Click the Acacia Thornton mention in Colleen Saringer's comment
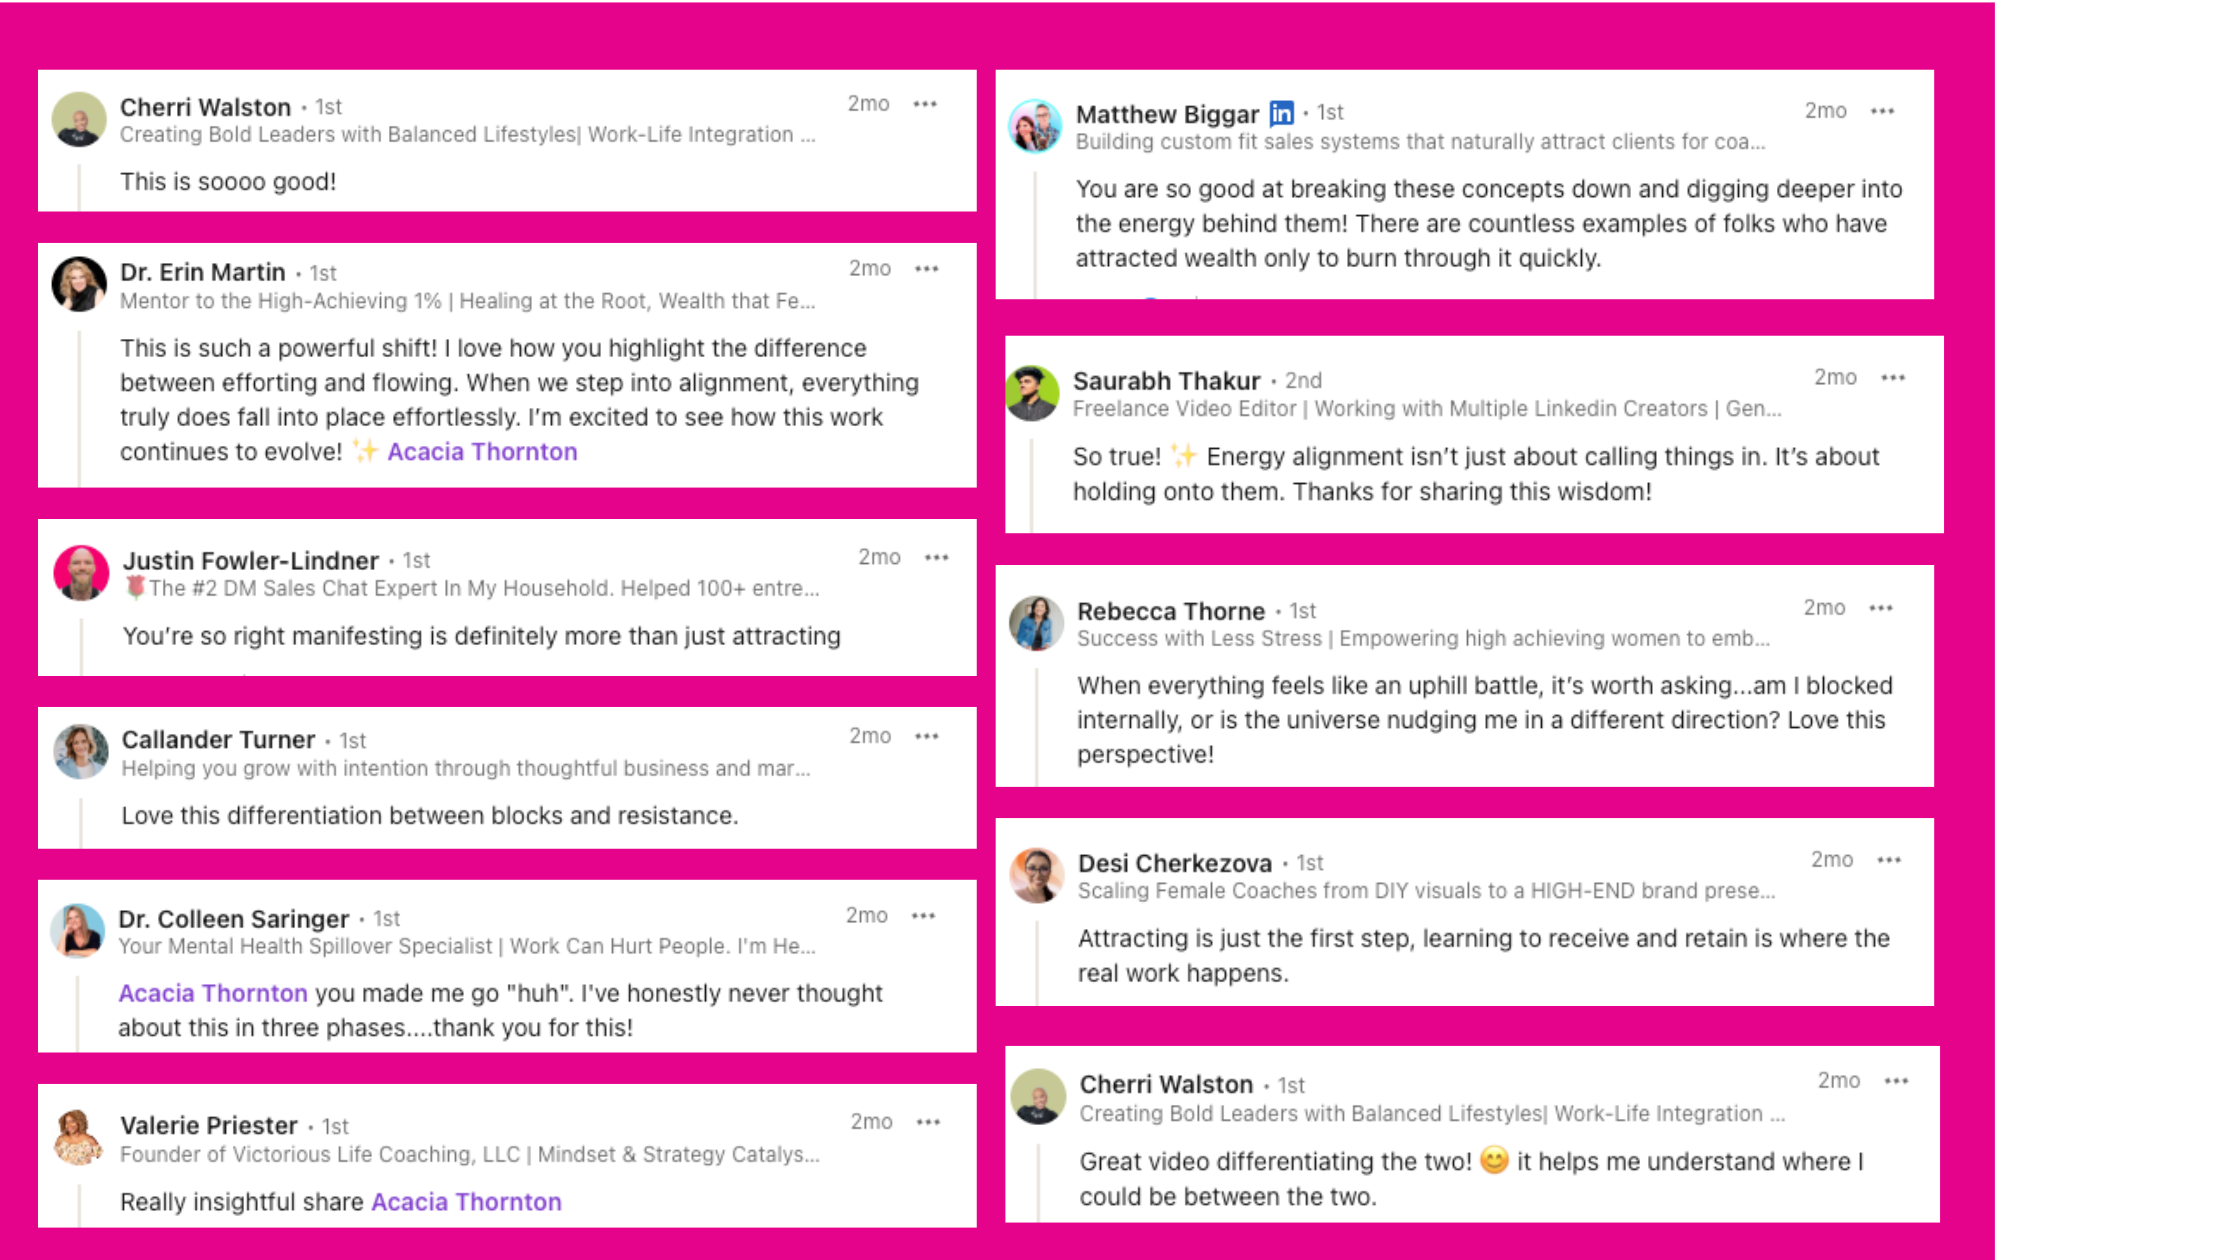The height and width of the screenshot is (1260, 2240). (213, 993)
